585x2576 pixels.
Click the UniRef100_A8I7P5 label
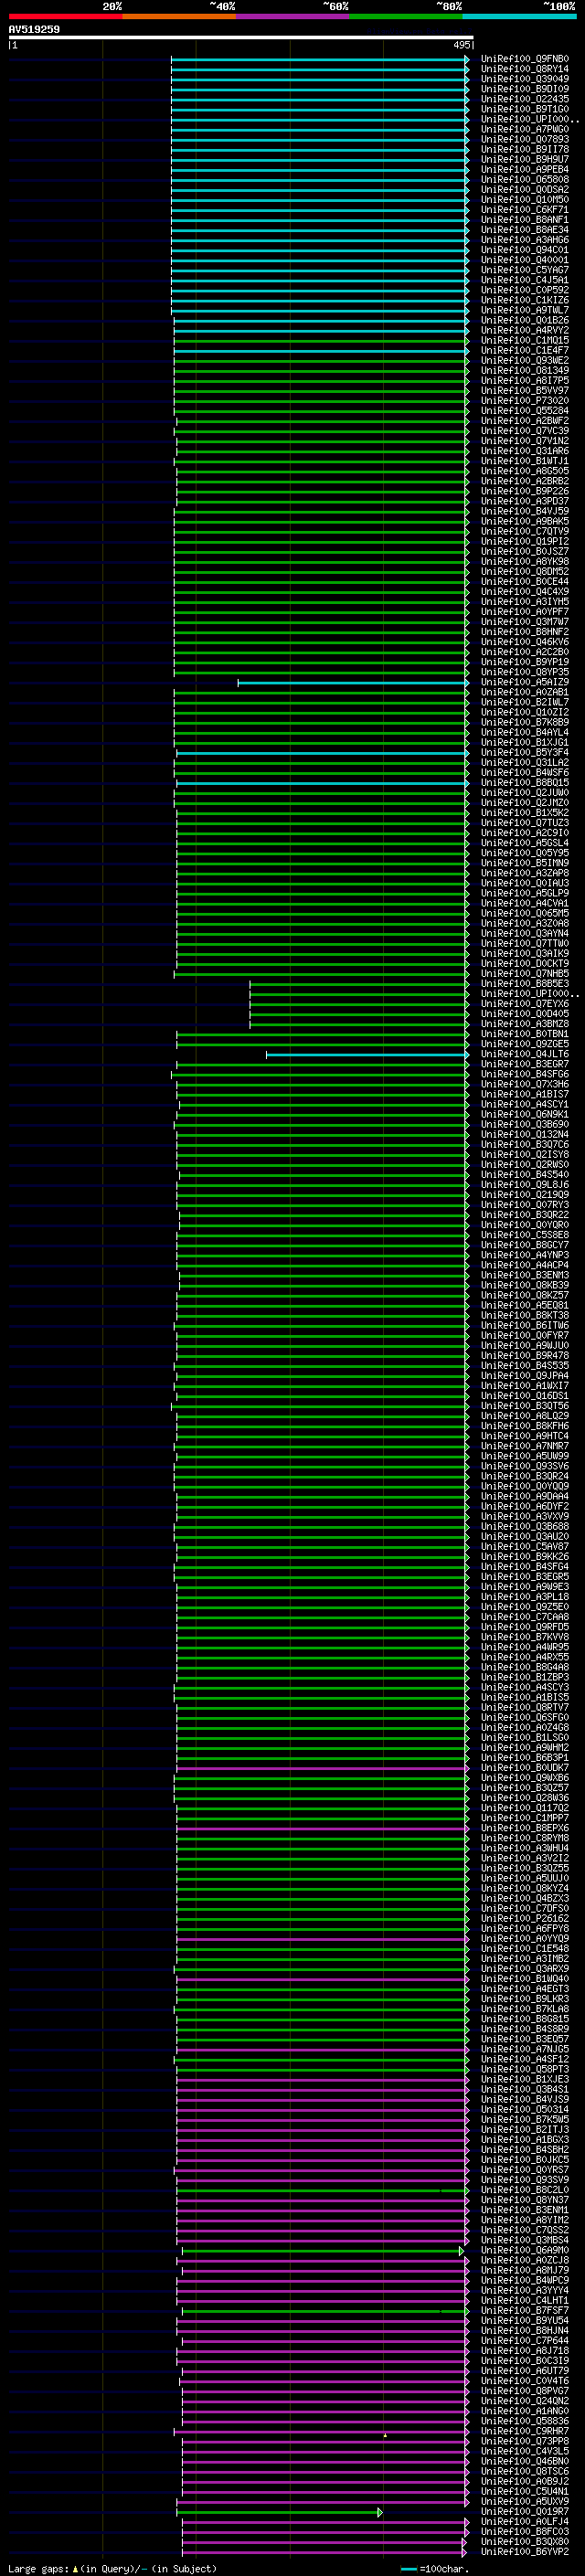pyautogui.click(x=525, y=380)
